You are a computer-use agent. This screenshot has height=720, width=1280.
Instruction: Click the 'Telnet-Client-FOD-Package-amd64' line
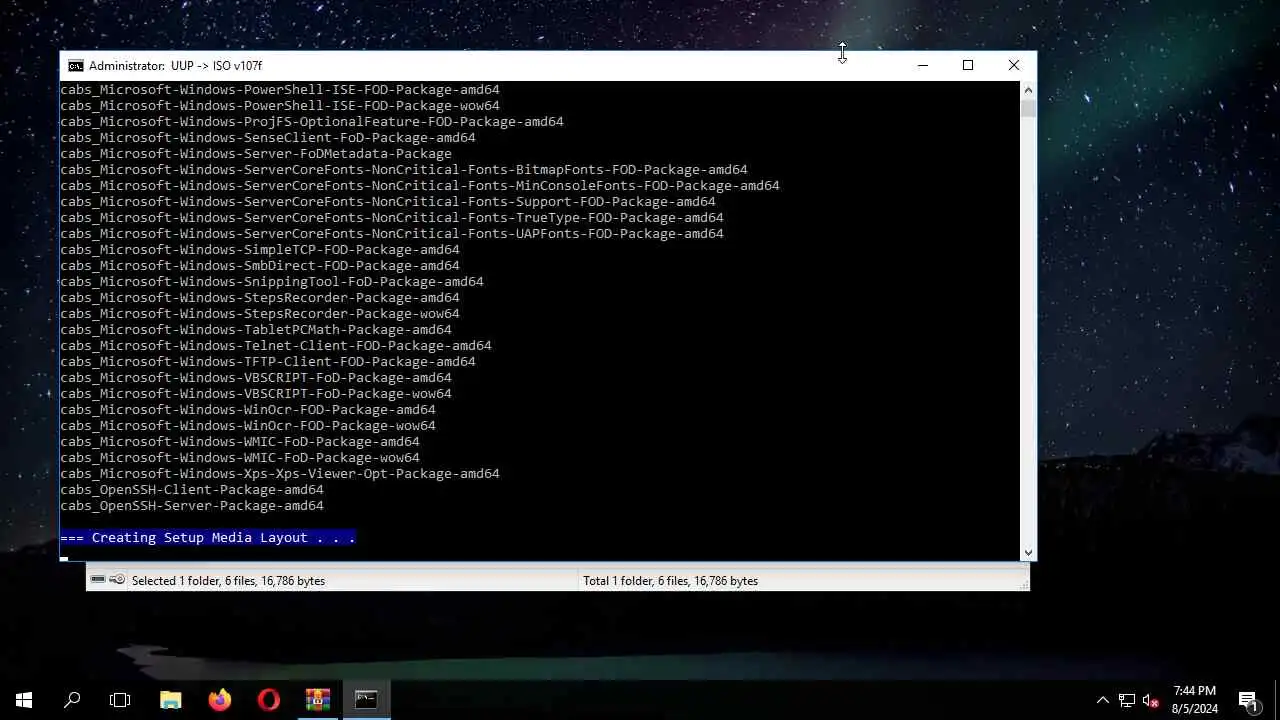[276, 346]
